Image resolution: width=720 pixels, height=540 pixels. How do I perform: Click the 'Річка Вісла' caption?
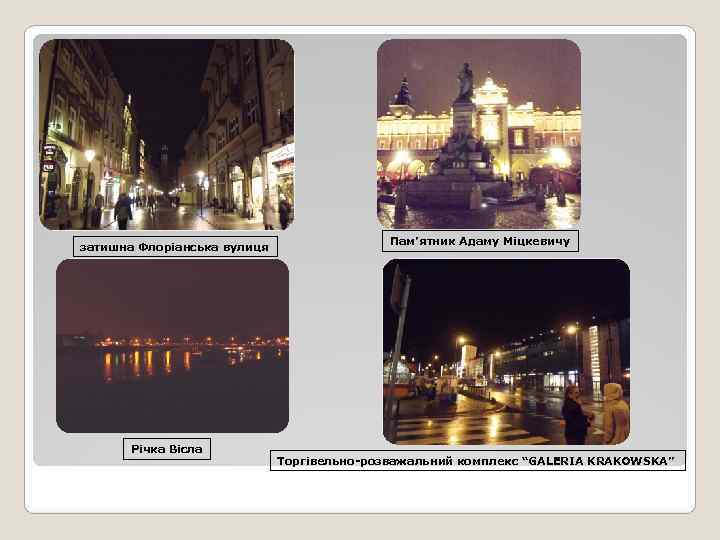[x=167, y=449]
